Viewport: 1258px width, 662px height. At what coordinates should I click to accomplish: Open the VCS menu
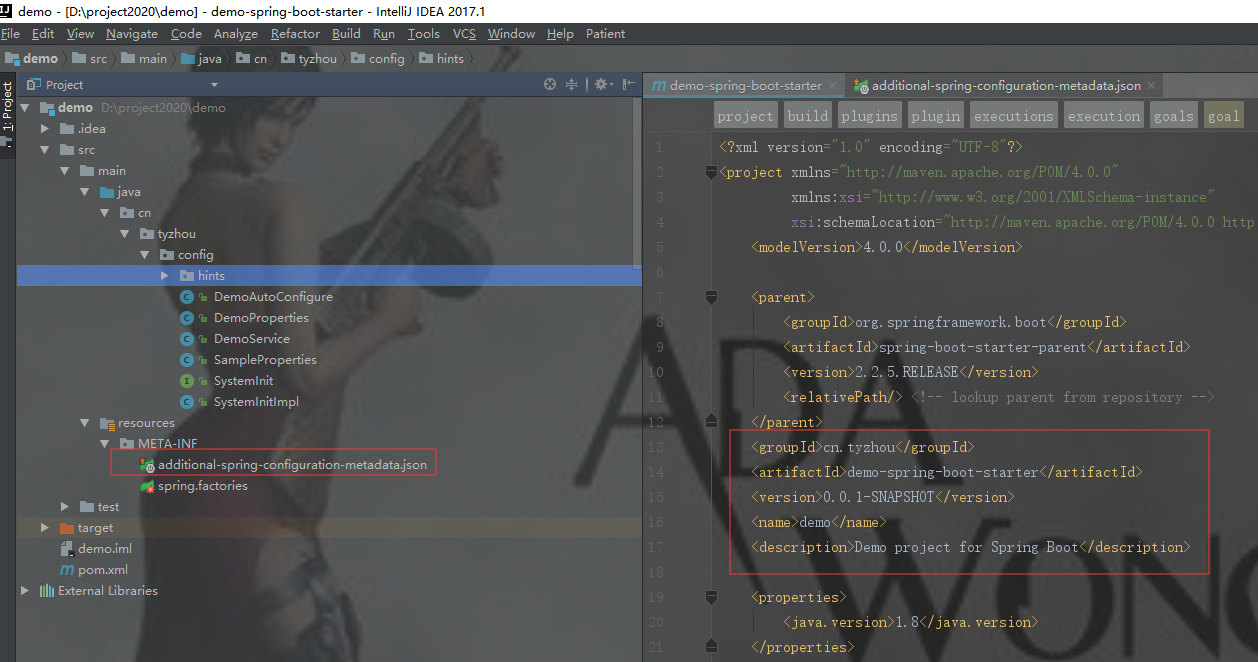464,34
